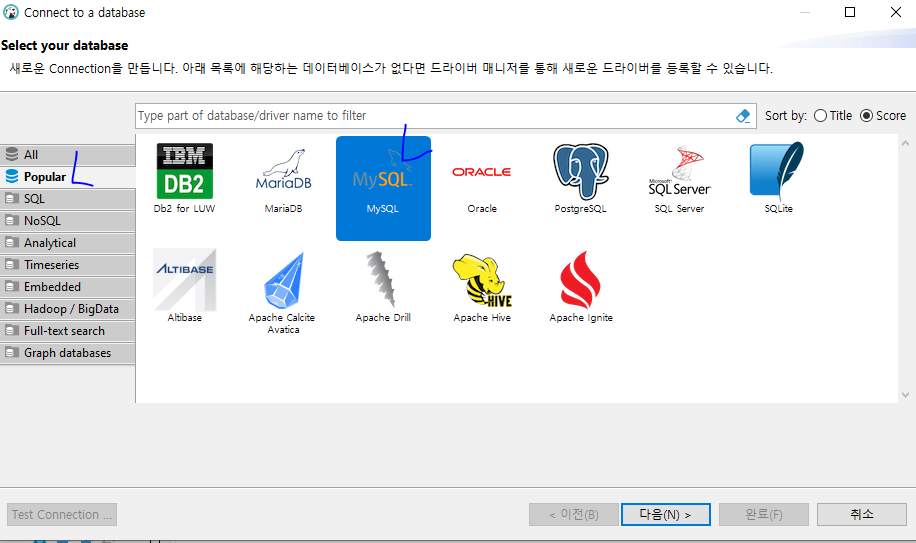The width and height of the screenshot is (916, 543).
Task: Open the Graph databases category
Action: click(x=68, y=353)
